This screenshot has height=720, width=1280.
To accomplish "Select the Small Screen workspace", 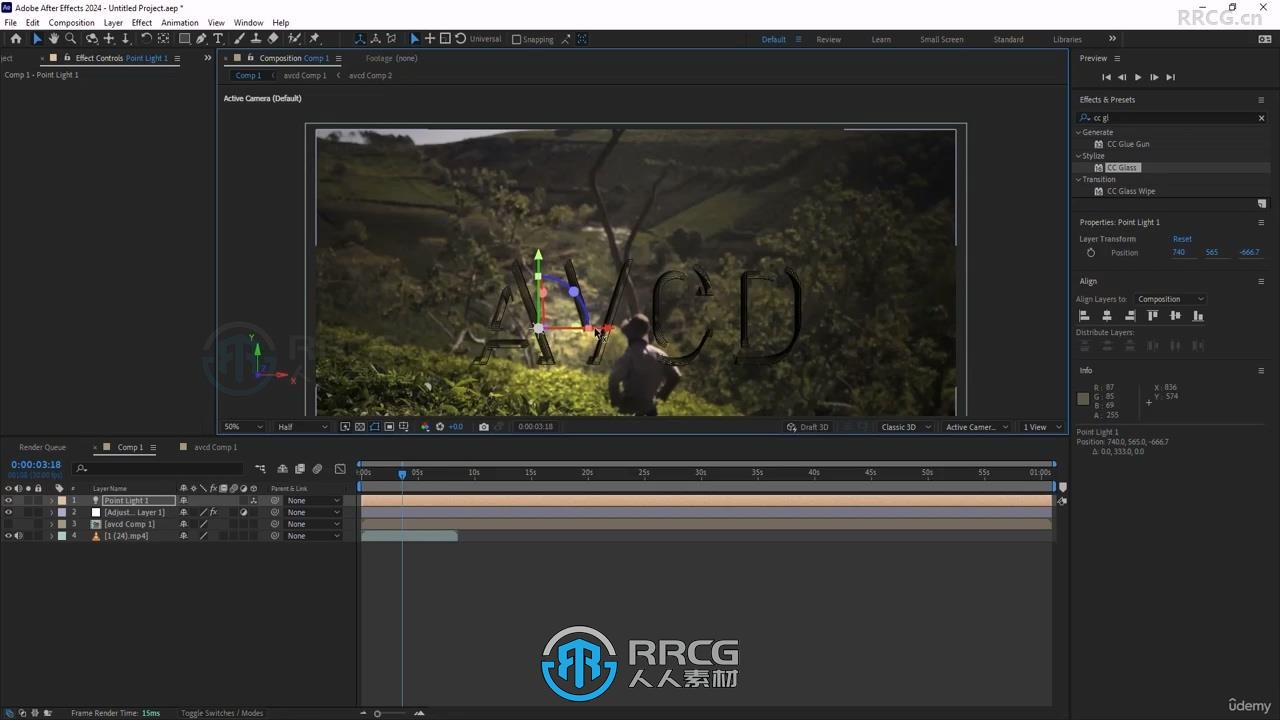I will point(942,39).
